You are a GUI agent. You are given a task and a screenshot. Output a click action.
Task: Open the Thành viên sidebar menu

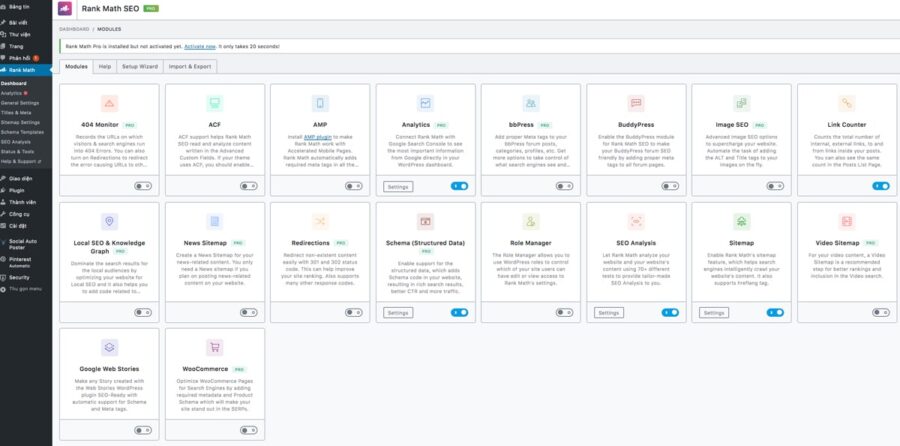click(26, 202)
